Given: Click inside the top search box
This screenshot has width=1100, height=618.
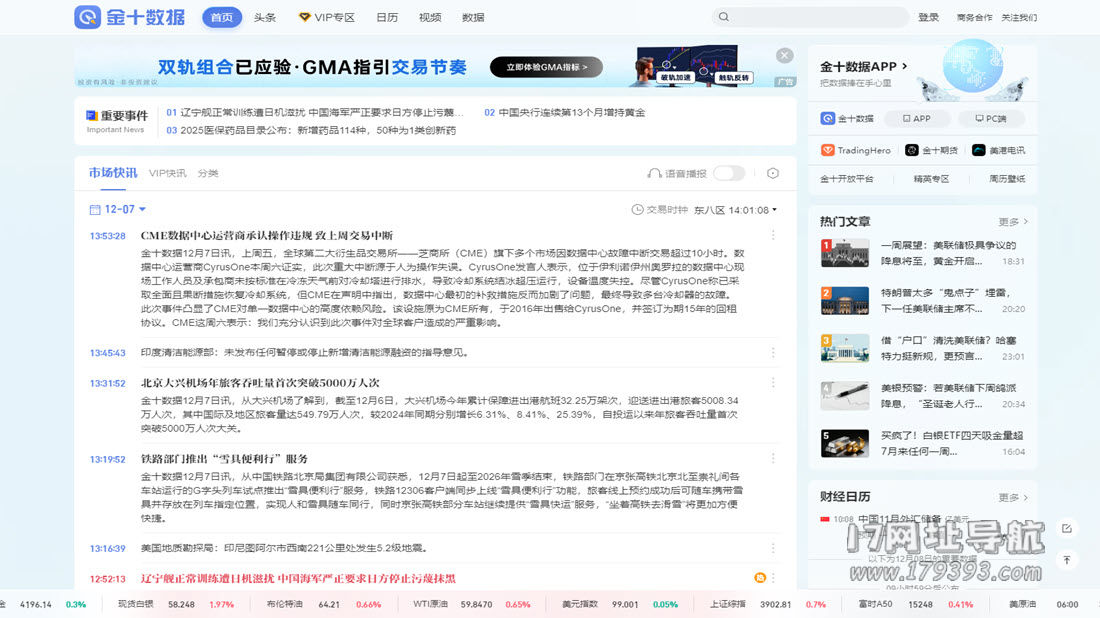Looking at the screenshot, I should pyautogui.click(x=815, y=18).
